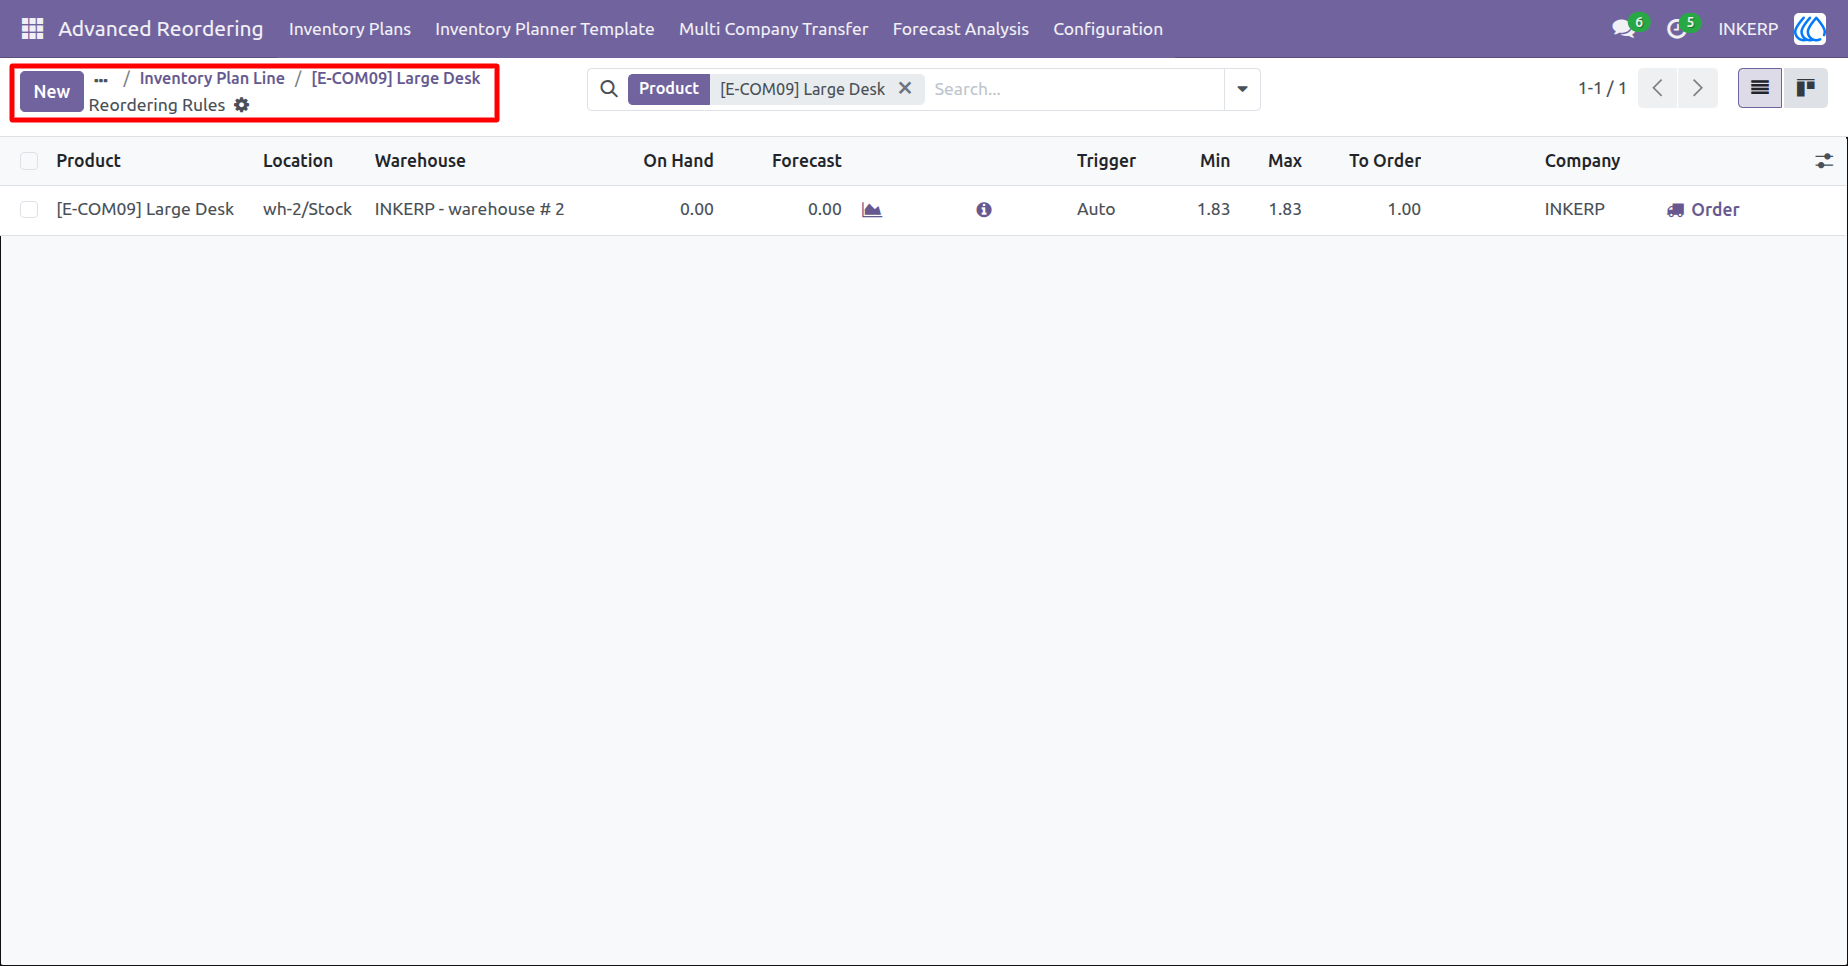This screenshot has height=966, width=1848.
Task: Sort by On Hand column header
Action: pyautogui.click(x=678, y=161)
